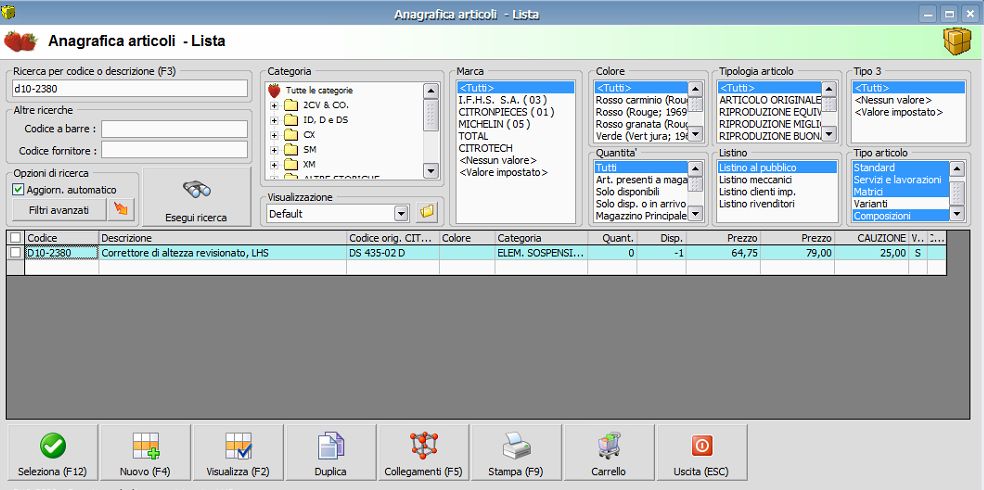The height and width of the screenshot is (490, 984).
Task: Click scroll down arrow in Tipo articolo list
Action: pos(956,213)
